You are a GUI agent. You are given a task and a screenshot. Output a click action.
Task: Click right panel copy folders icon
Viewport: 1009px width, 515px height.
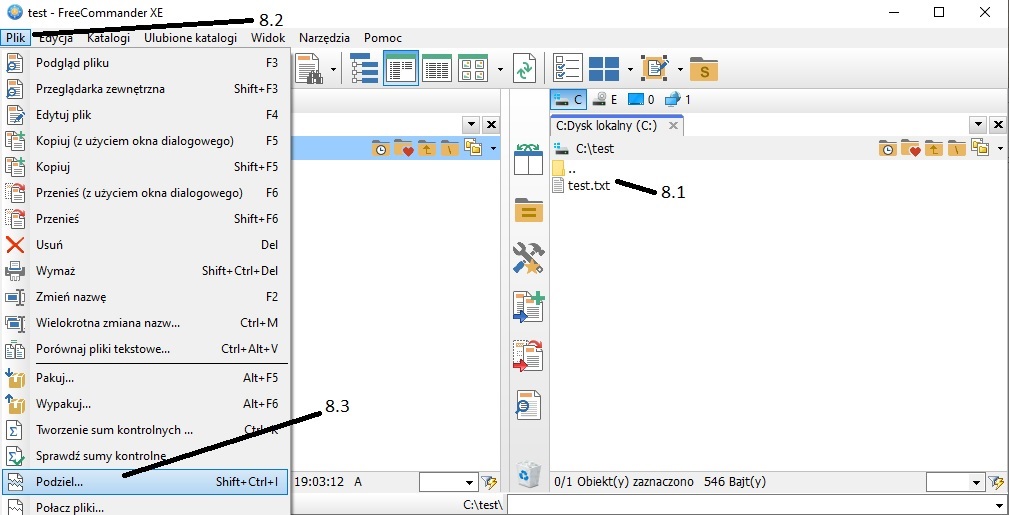pyautogui.click(x=979, y=147)
